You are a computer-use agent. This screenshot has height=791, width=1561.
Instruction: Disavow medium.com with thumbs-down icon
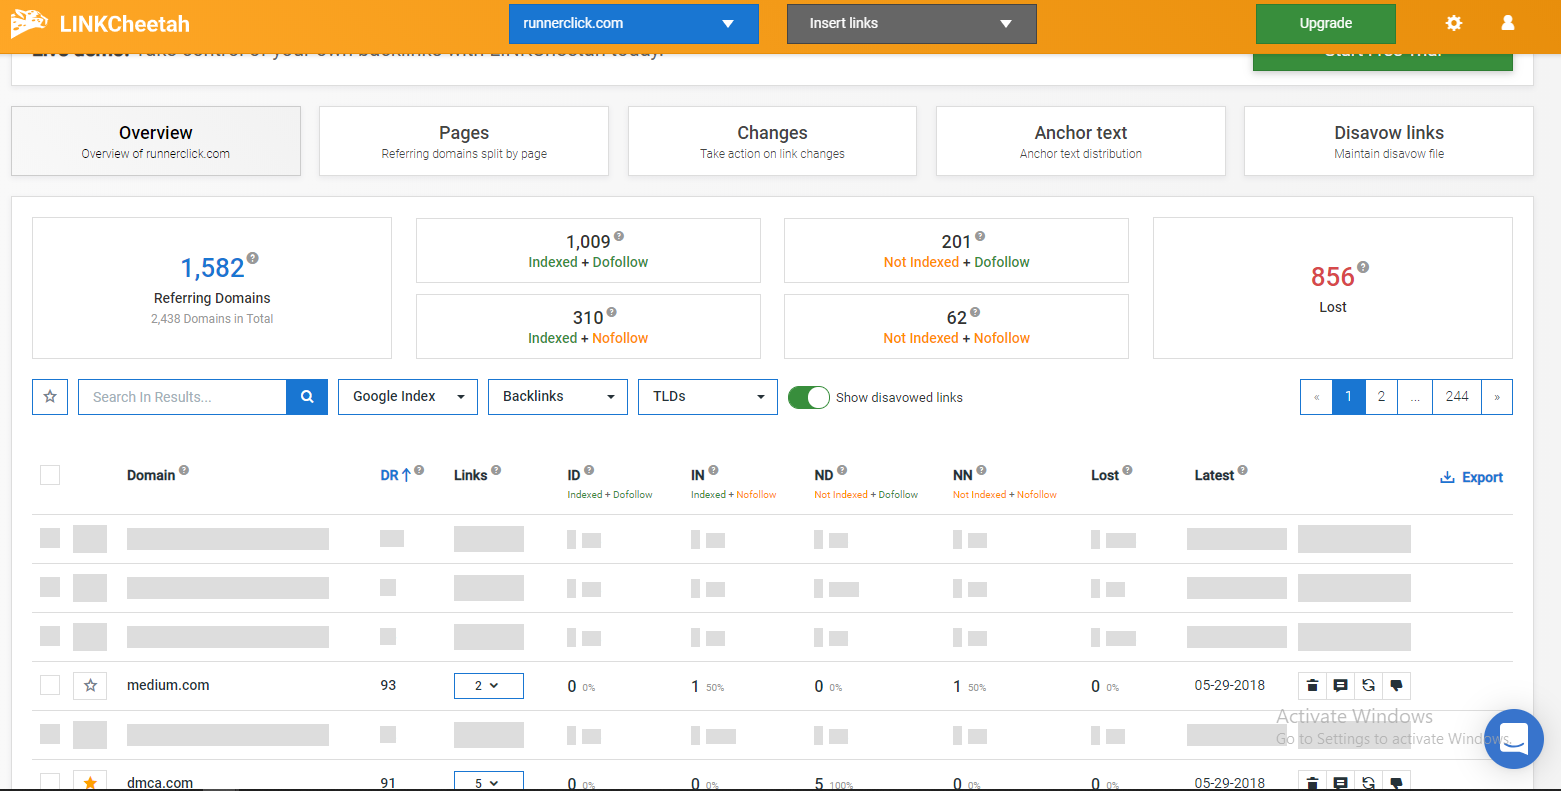click(1396, 685)
